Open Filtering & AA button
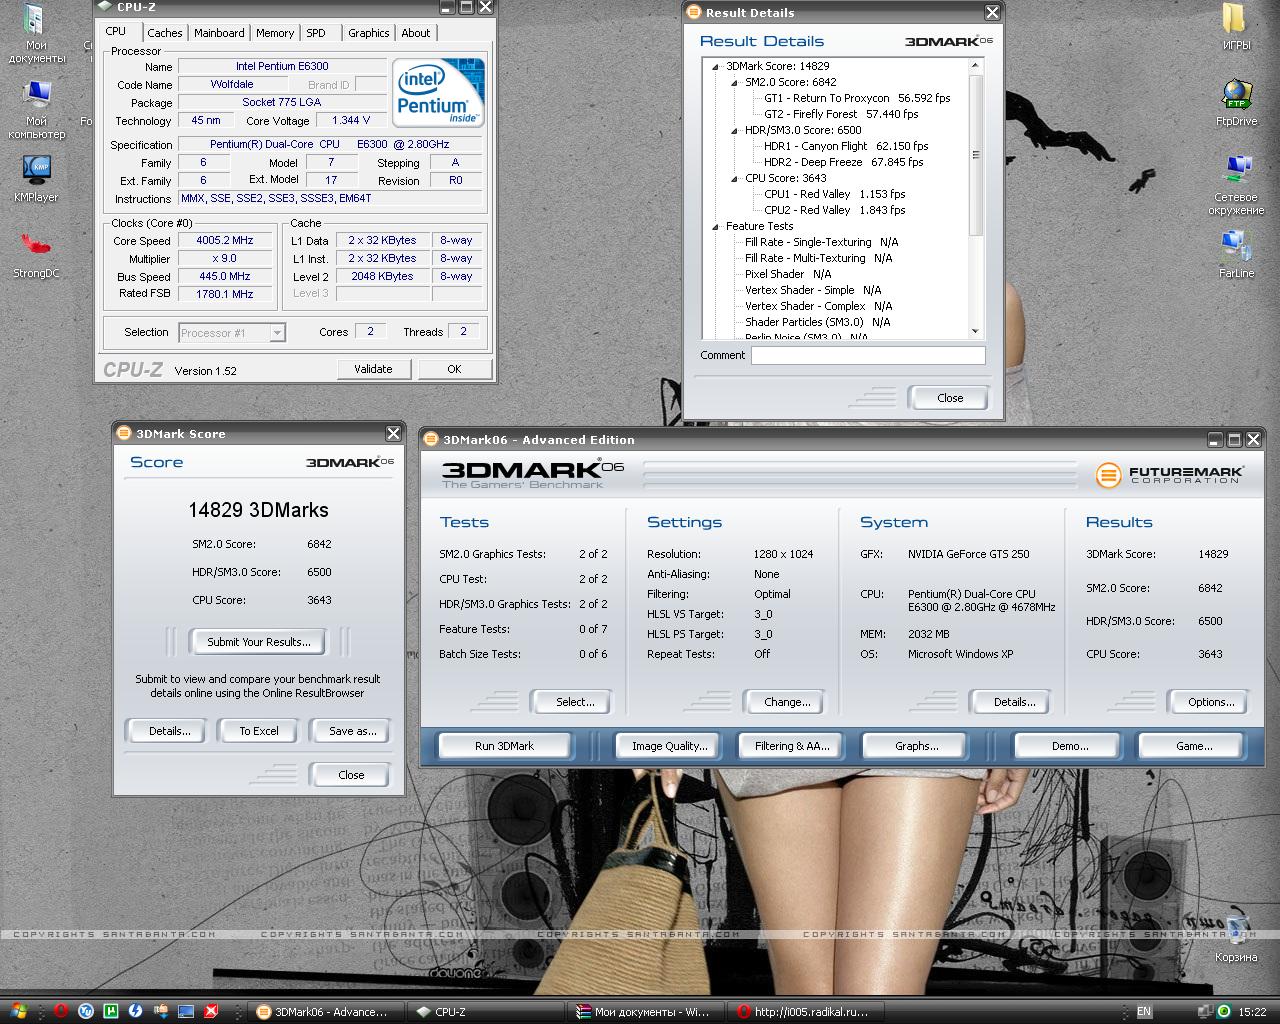1280x1024 pixels. [x=792, y=746]
